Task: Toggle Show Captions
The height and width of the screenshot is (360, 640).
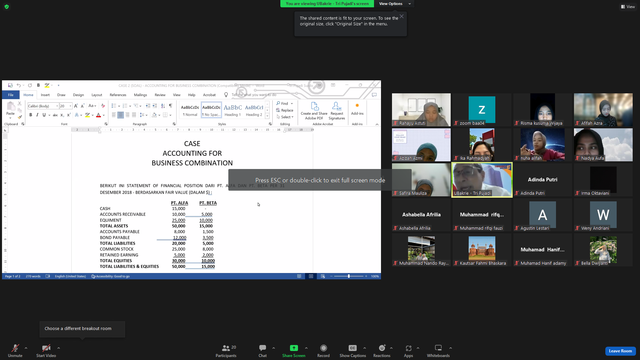Action: point(353,350)
